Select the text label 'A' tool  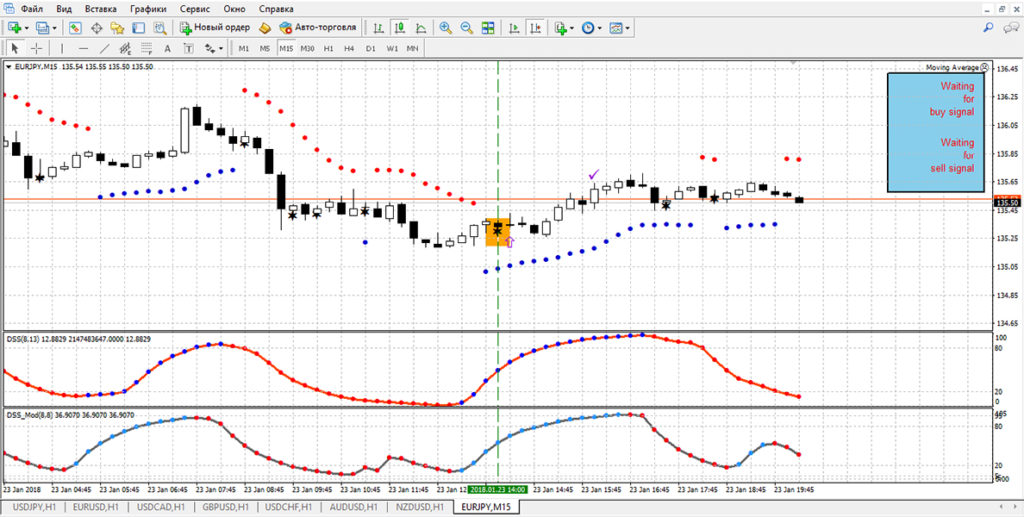point(167,48)
